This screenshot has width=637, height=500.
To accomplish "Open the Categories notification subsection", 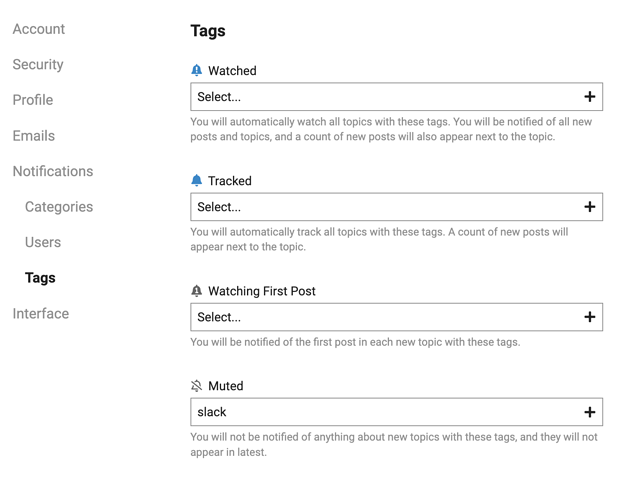I will [59, 207].
